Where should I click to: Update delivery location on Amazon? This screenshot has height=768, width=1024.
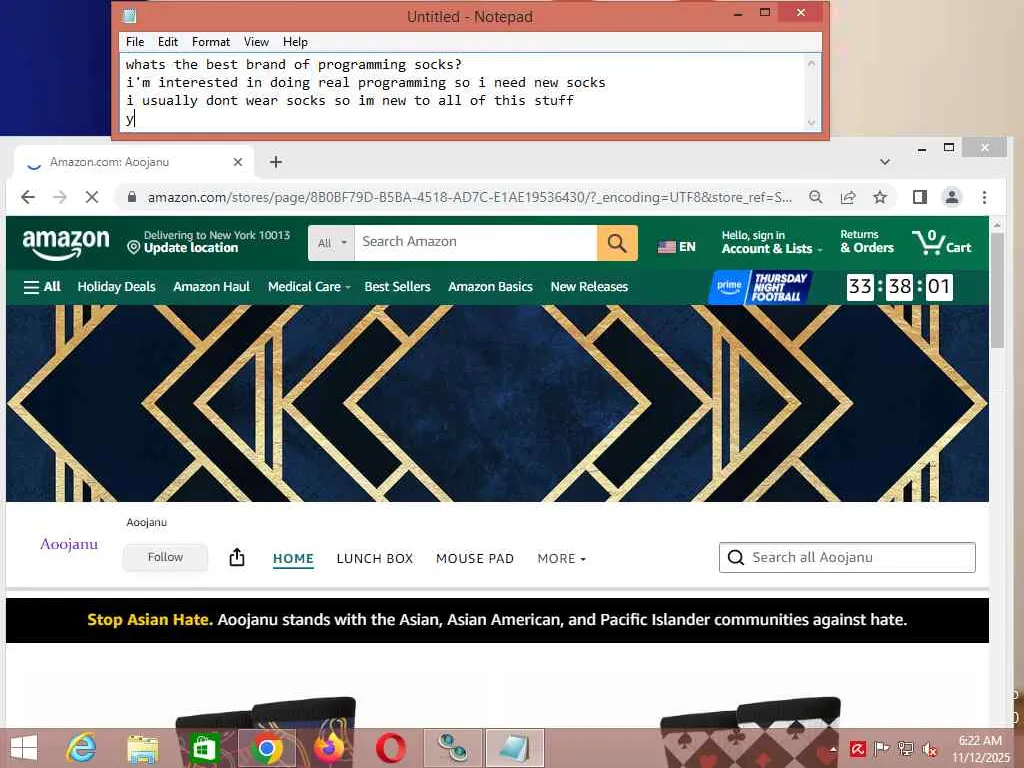point(208,242)
